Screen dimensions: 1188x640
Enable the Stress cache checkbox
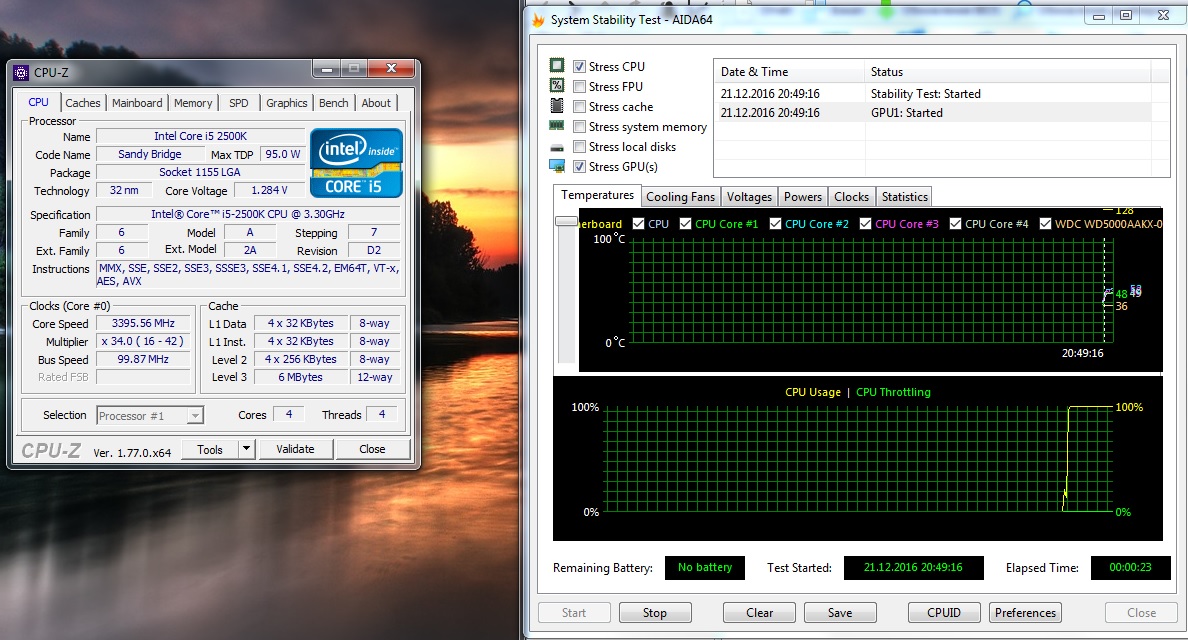pos(580,107)
